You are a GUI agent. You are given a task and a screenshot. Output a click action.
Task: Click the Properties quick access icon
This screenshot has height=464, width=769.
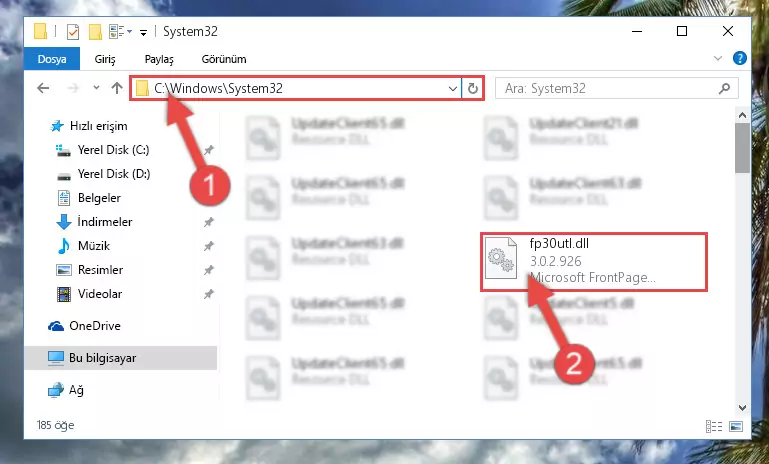tap(73, 32)
